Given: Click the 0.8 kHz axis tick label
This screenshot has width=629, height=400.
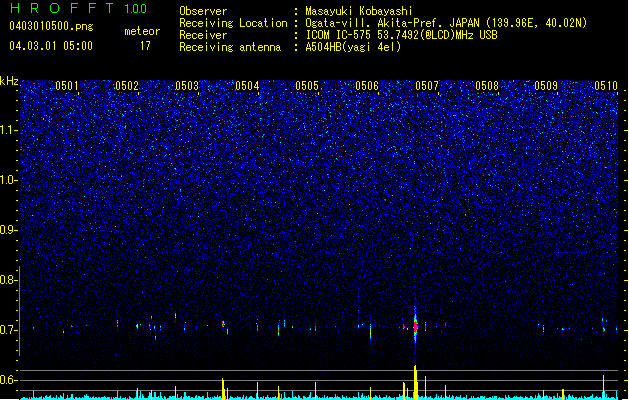Looking at the screenshot, I should coord(9,280).
